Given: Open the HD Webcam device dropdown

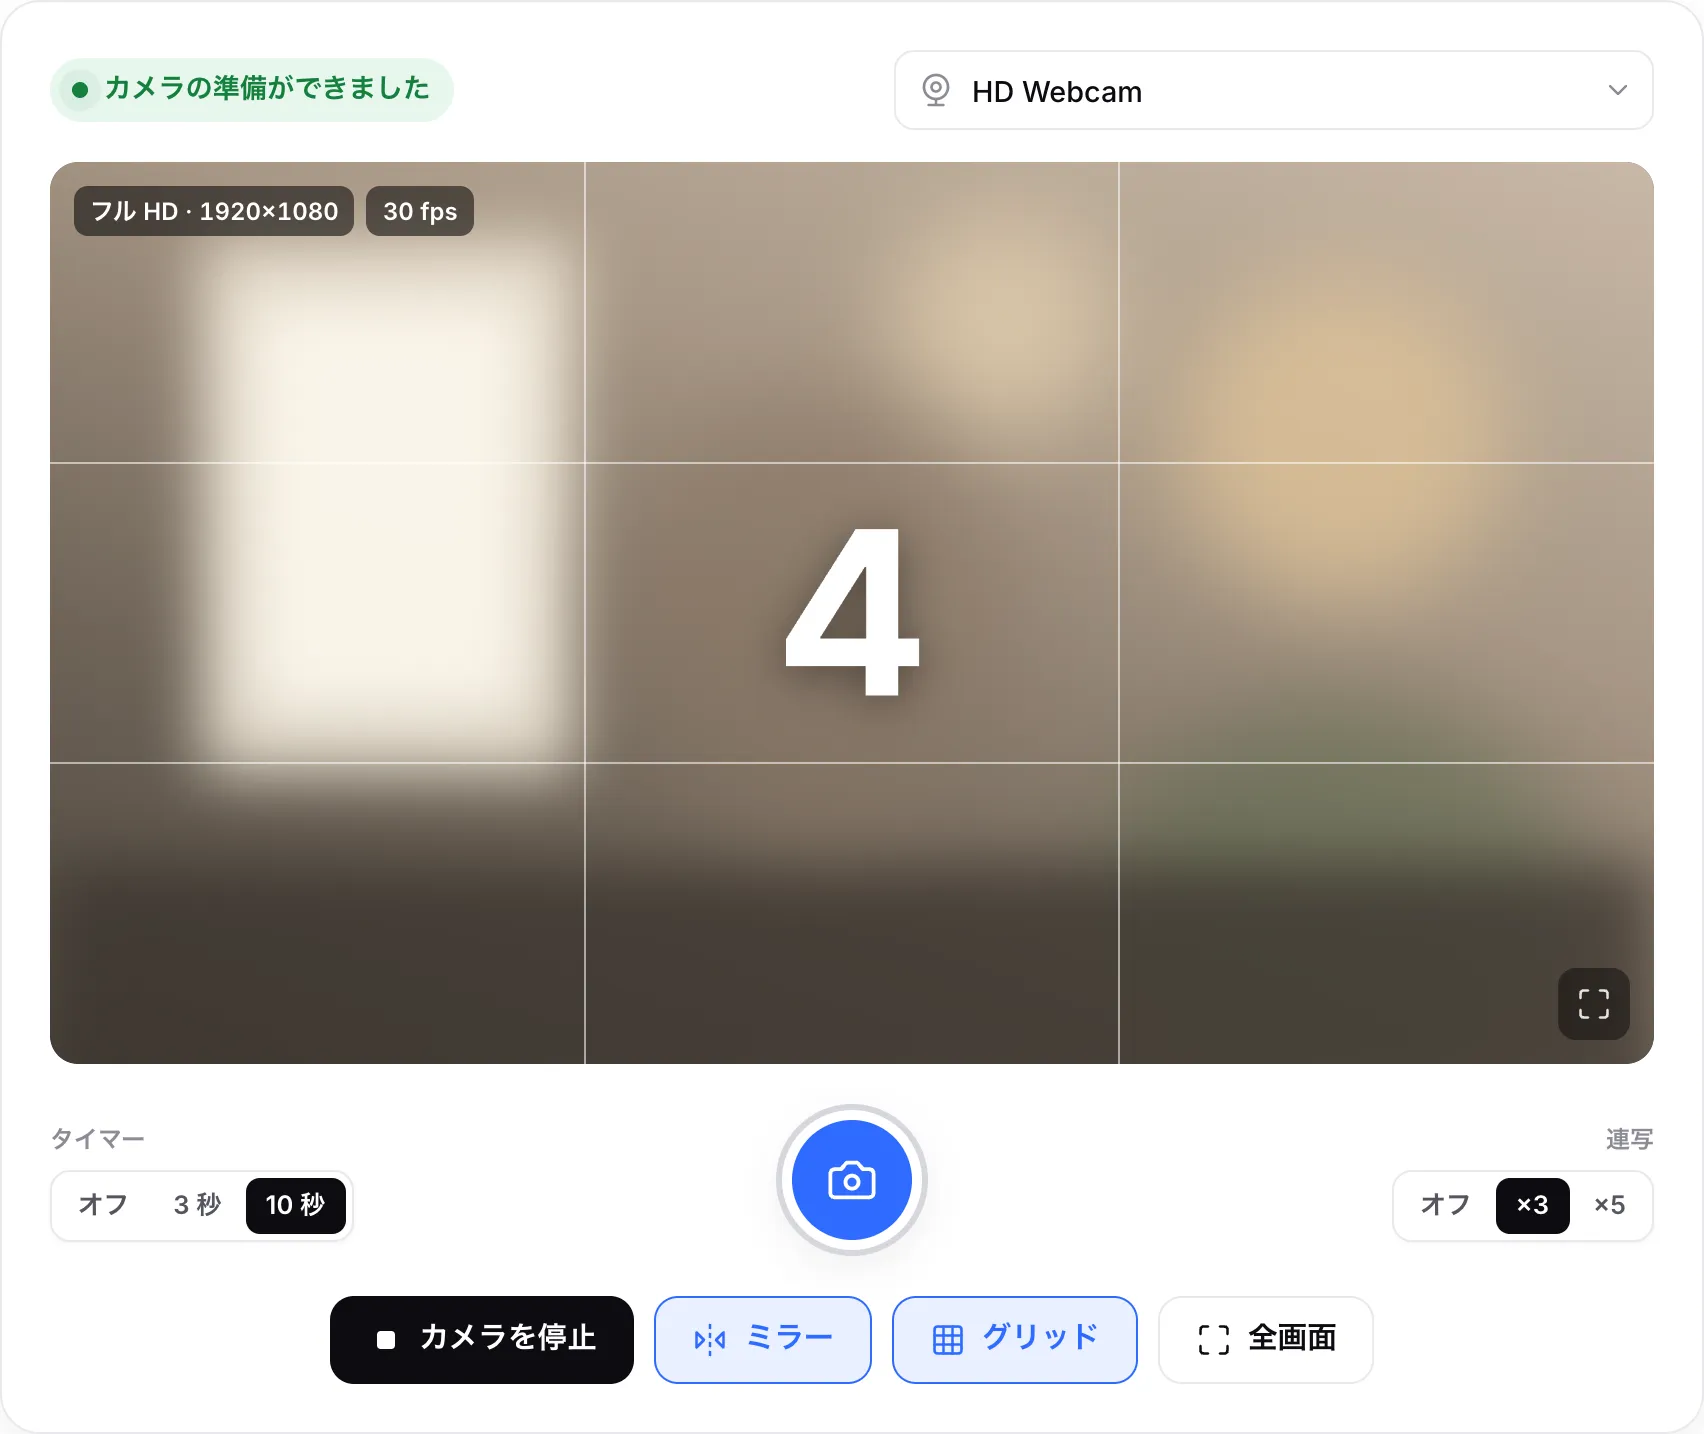Looking at the screenshot, I should pos(1273,91).
